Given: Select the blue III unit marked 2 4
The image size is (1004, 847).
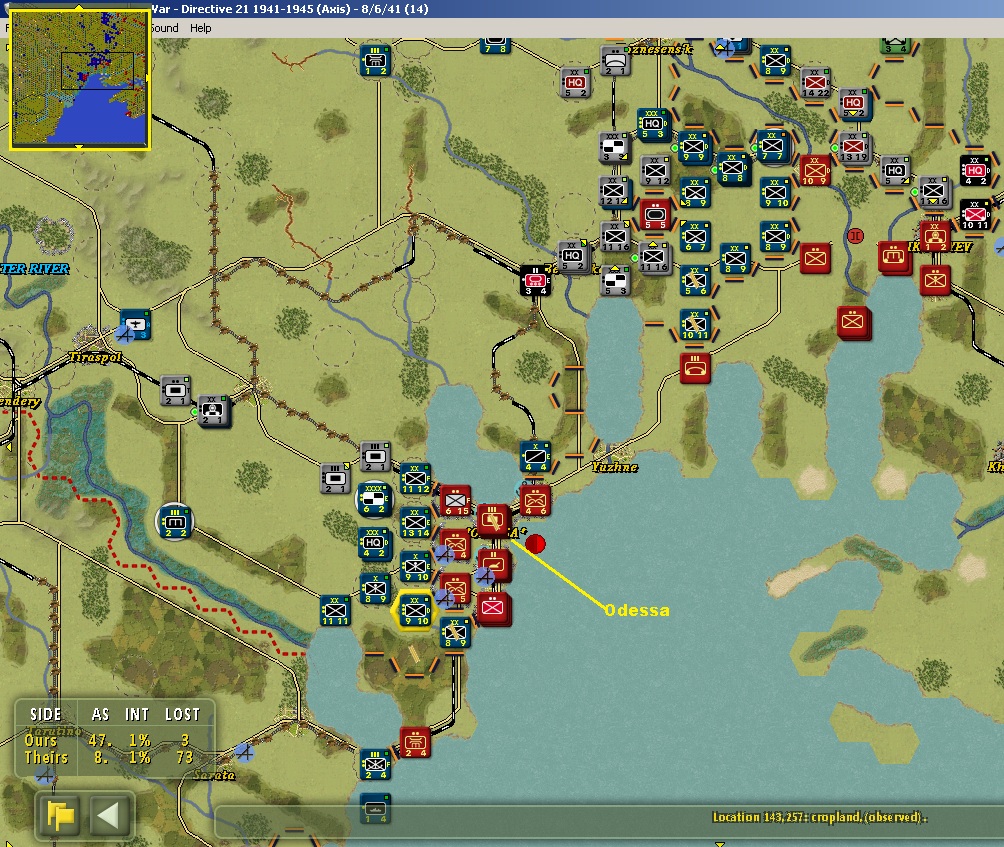Looking at the screenshot, I should 375,764.
